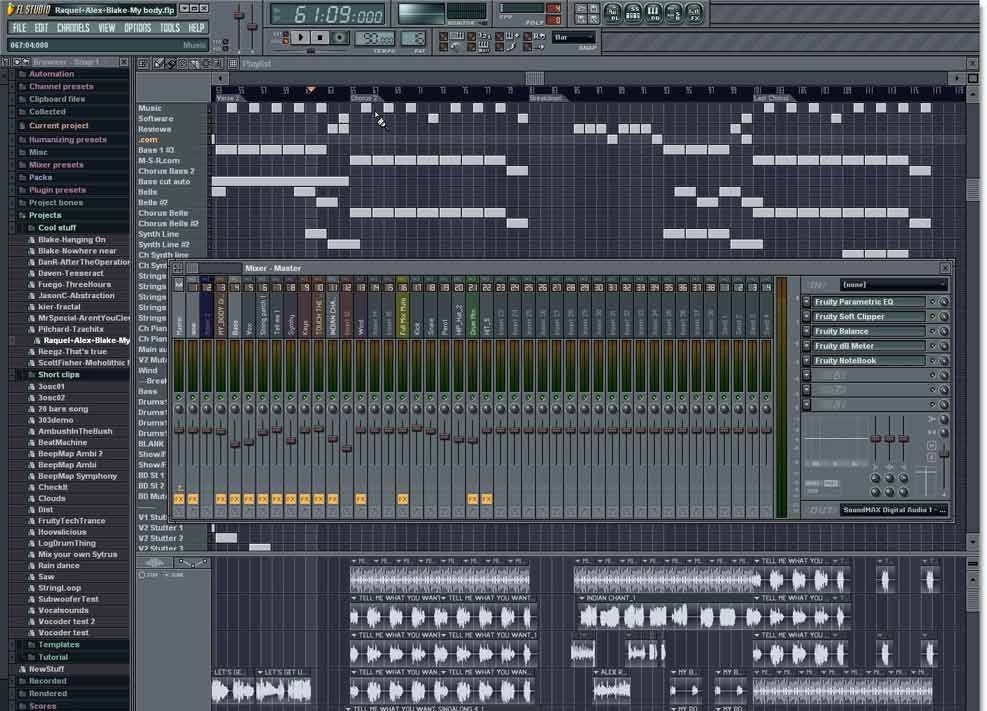Toggle Fruity Soft Clipper effect enable light
This screenshot has height=711, width=987.
(933, 316)
